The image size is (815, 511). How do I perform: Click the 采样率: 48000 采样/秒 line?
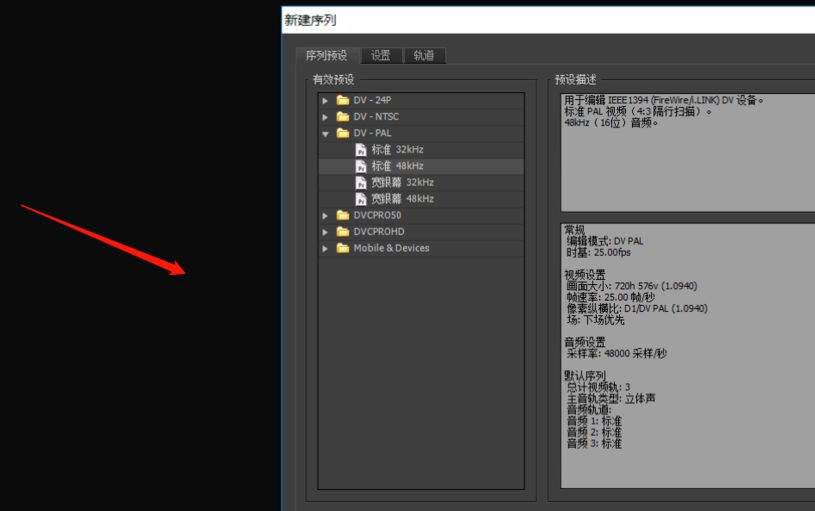coord(617,353)
